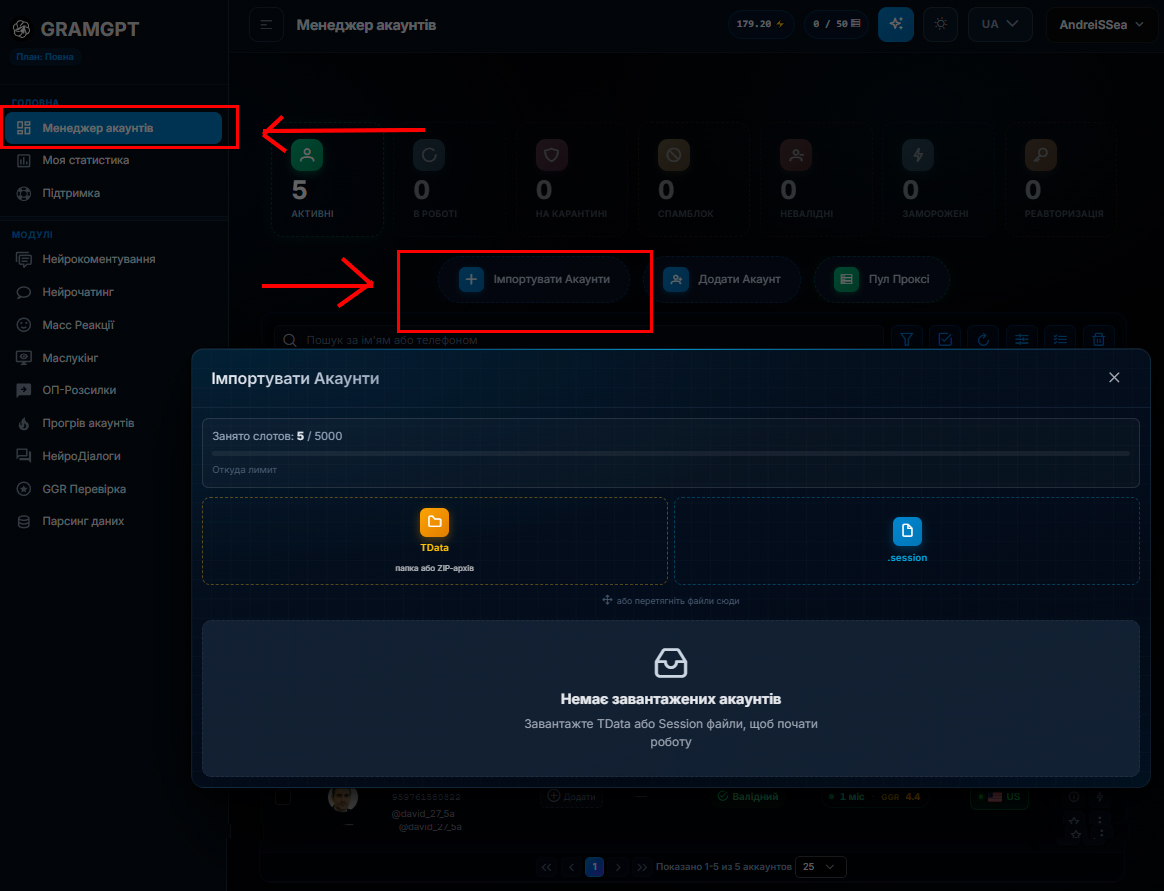Go to the previous page arrow
Screen dimensions: 1164x891
(571, 866)
